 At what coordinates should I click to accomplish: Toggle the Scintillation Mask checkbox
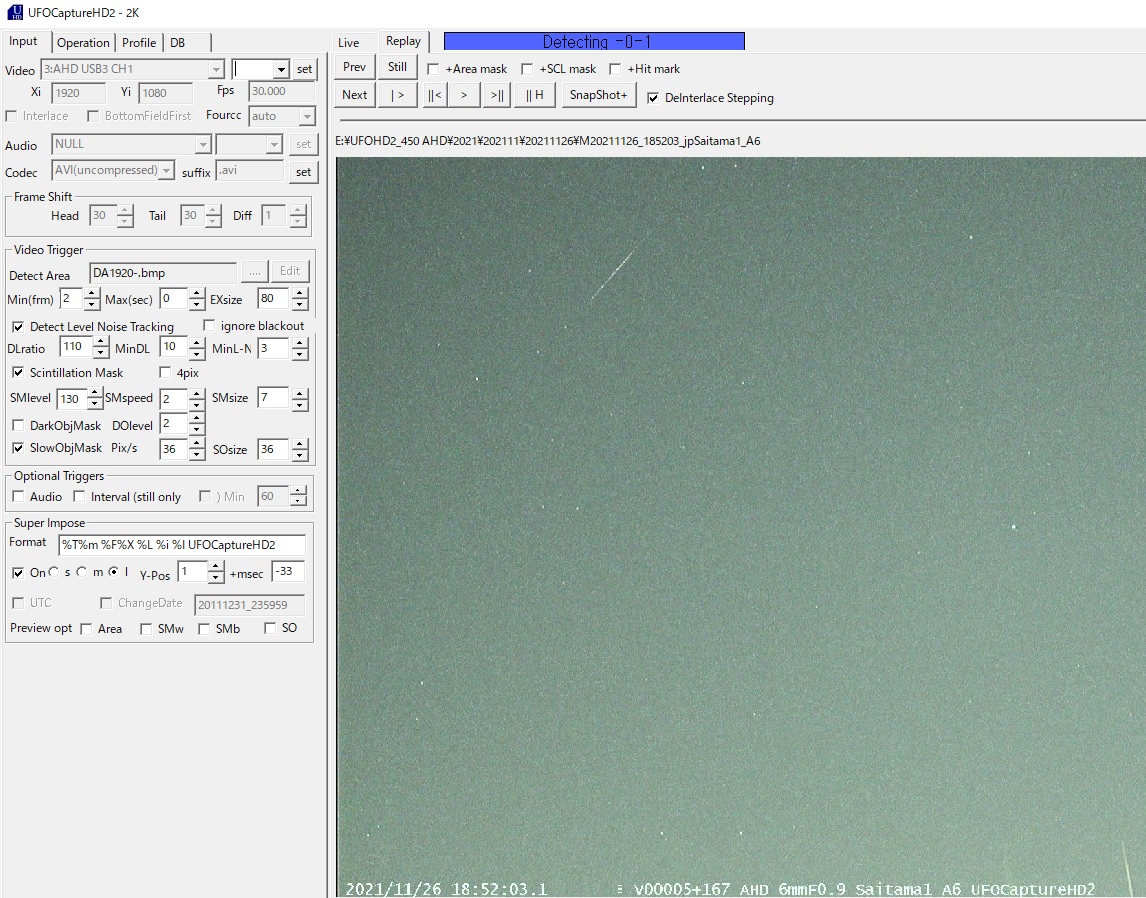(x=19, y=373)
